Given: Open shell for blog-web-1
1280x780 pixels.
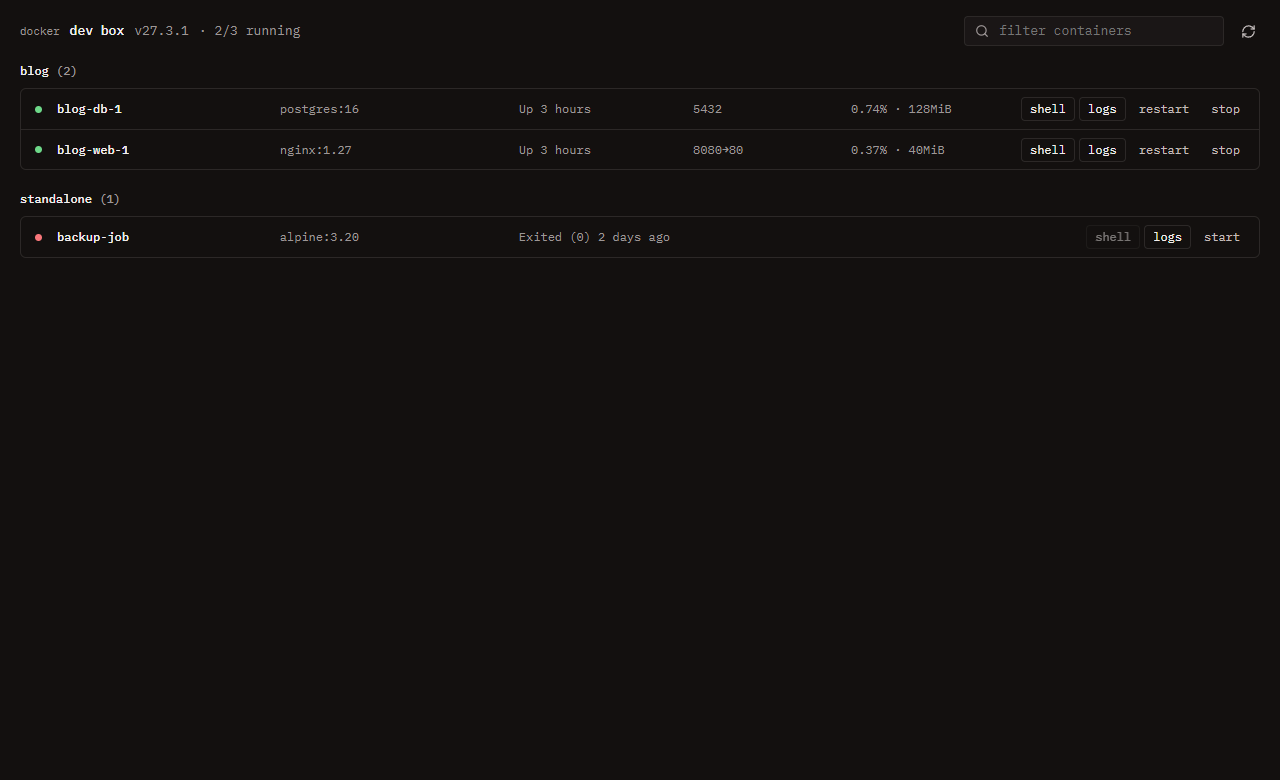Looking at the screenshot, I should tap(1048, 150).
